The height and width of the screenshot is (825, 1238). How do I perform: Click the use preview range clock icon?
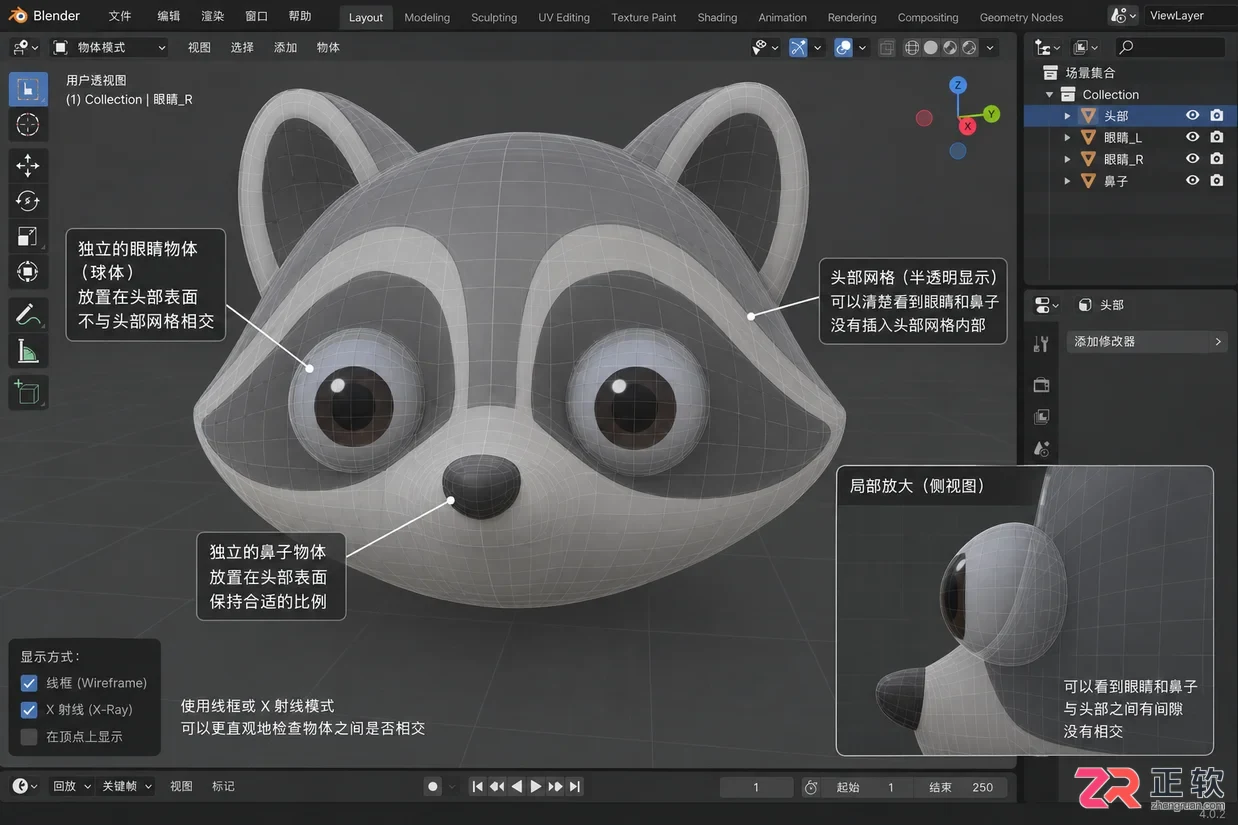pyautogui.click(x=811, y=787)
